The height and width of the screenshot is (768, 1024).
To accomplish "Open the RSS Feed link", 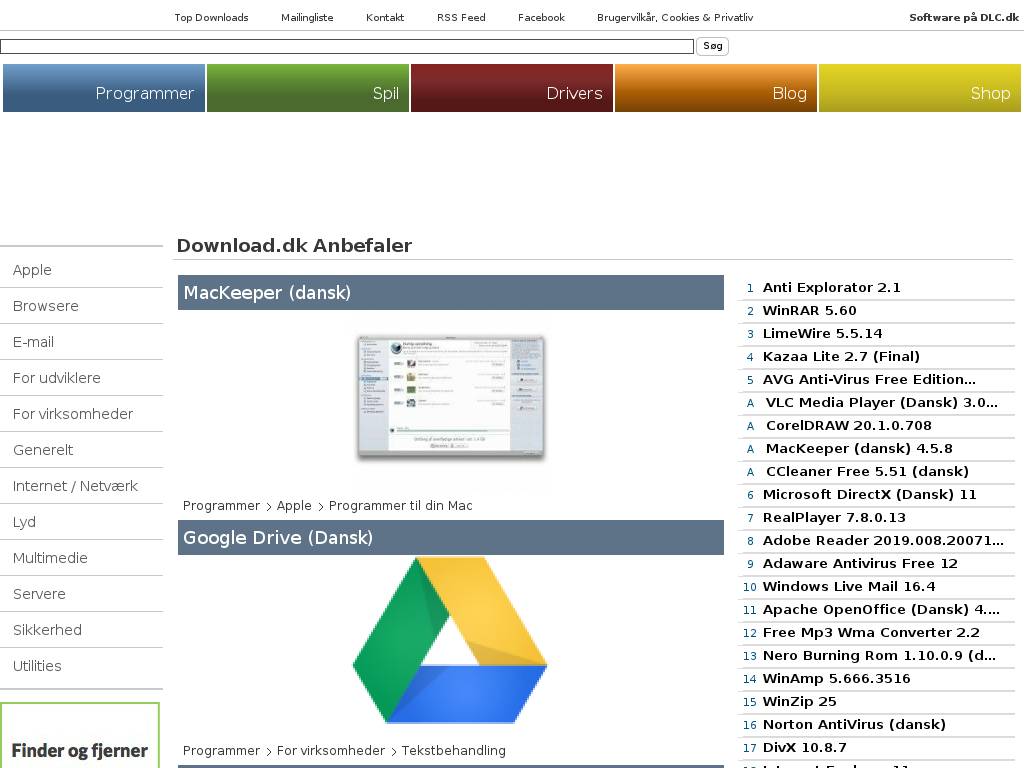I will [x=461, y=17].
